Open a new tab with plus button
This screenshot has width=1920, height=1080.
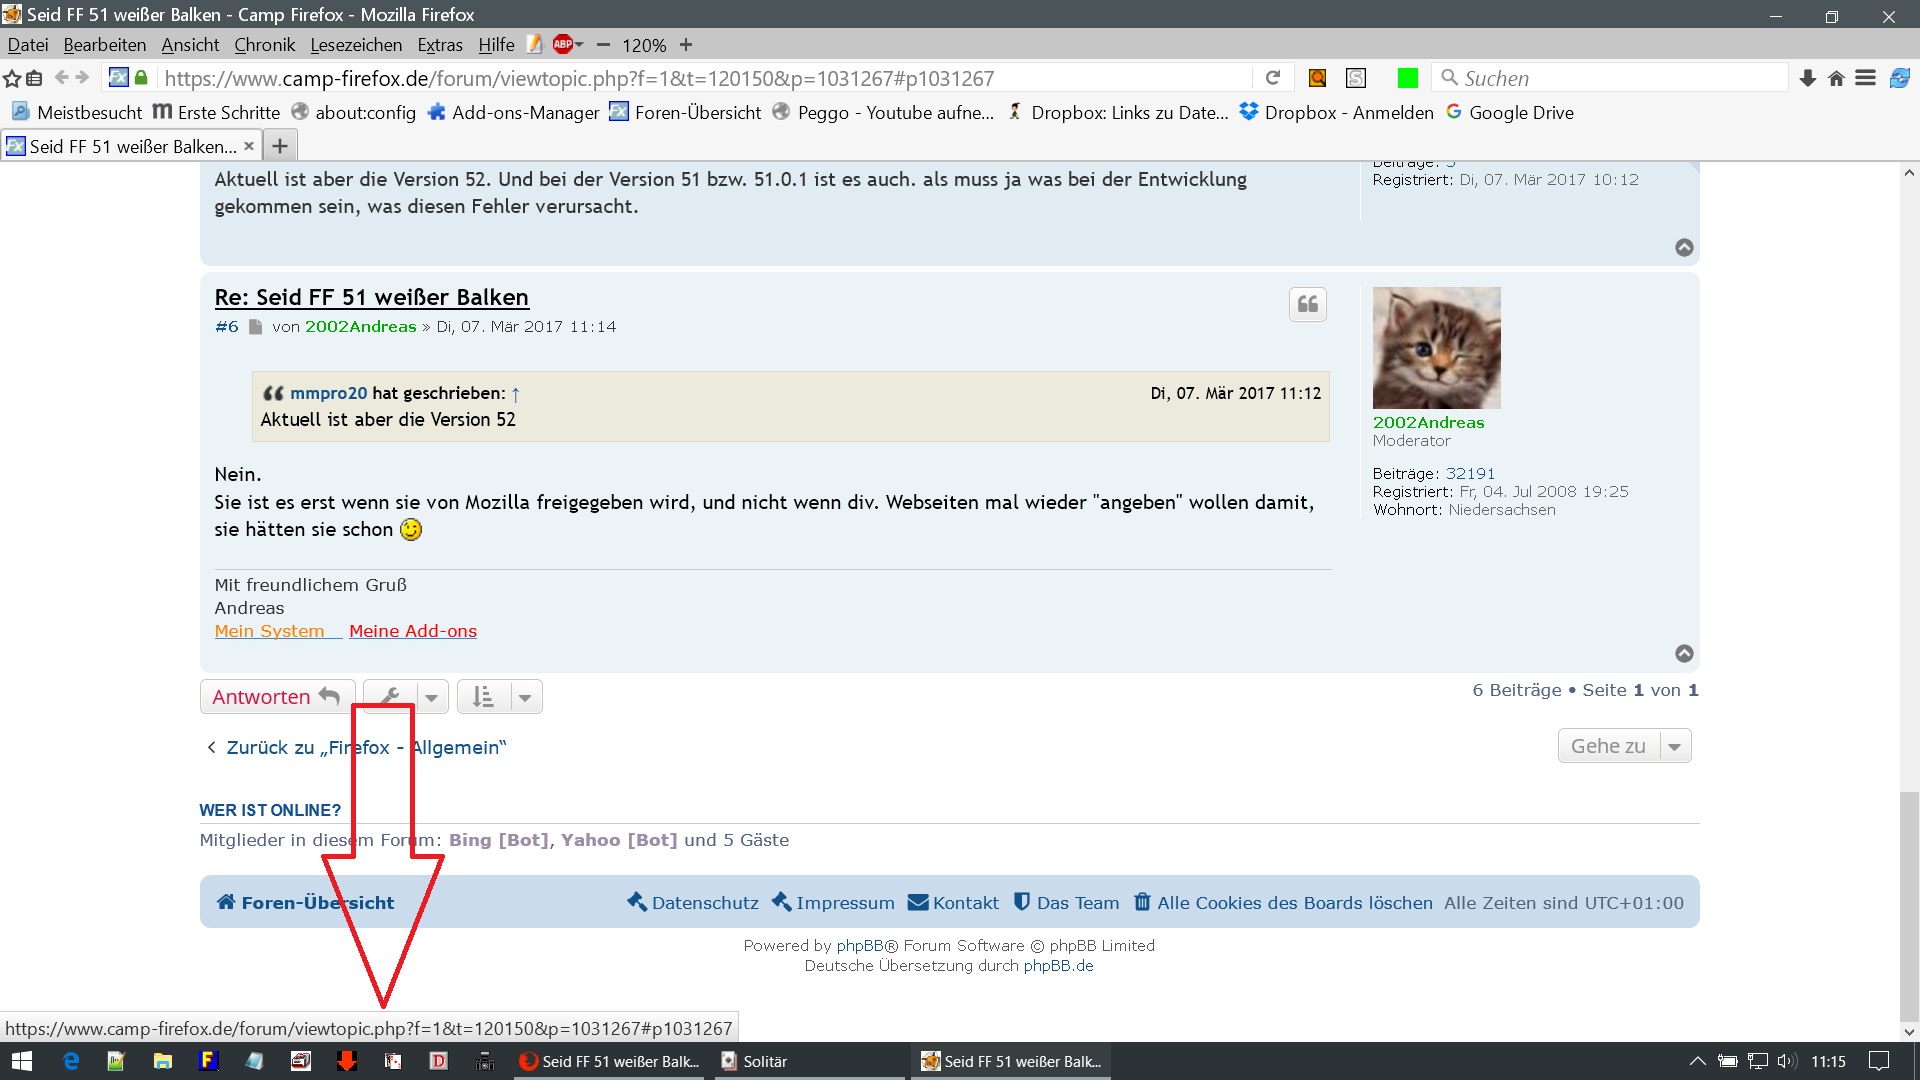tap(280, 146)
